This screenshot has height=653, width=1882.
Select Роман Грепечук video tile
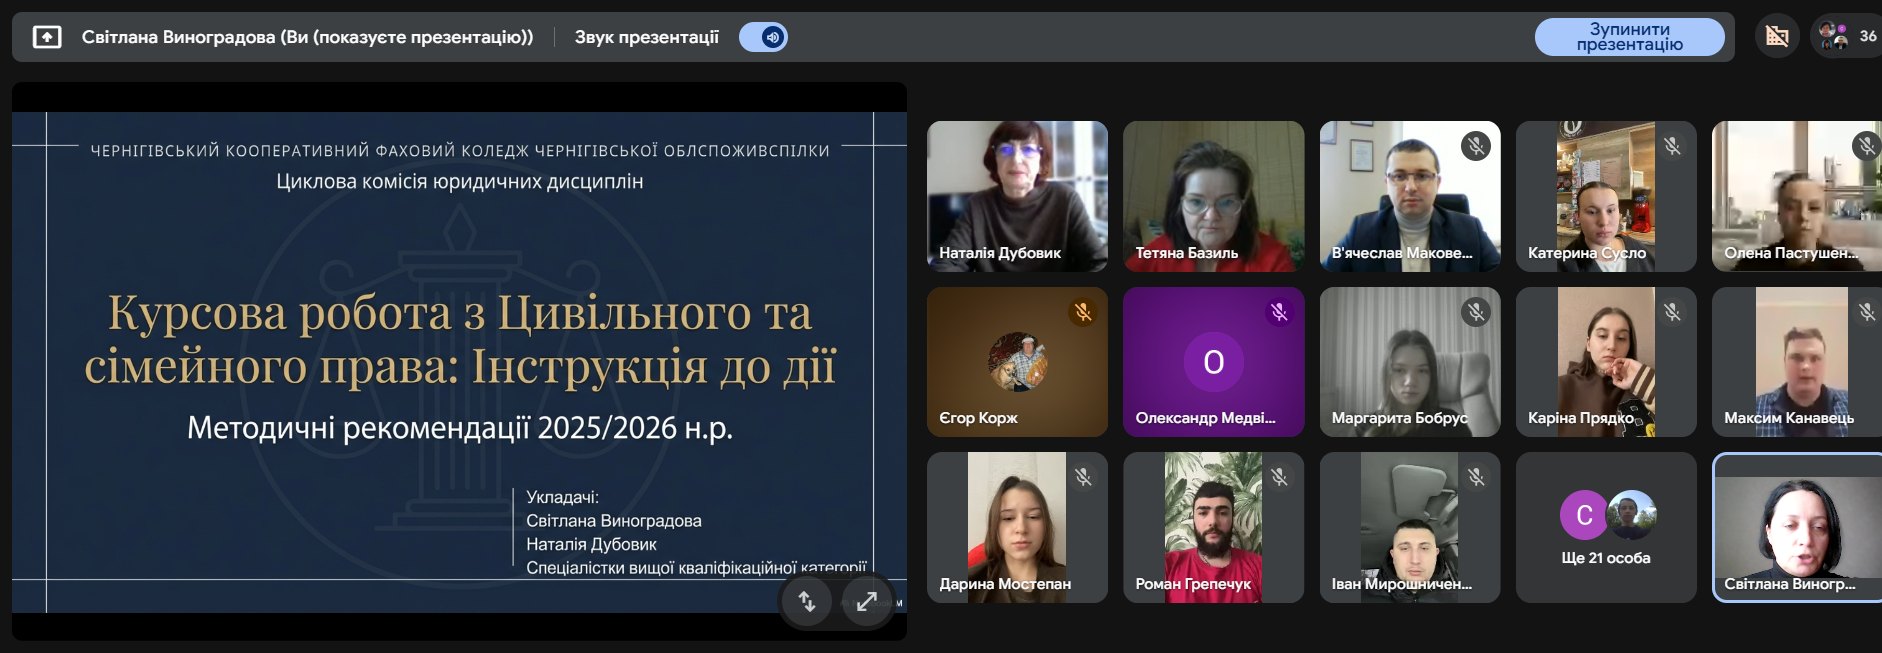[1213, 528]
